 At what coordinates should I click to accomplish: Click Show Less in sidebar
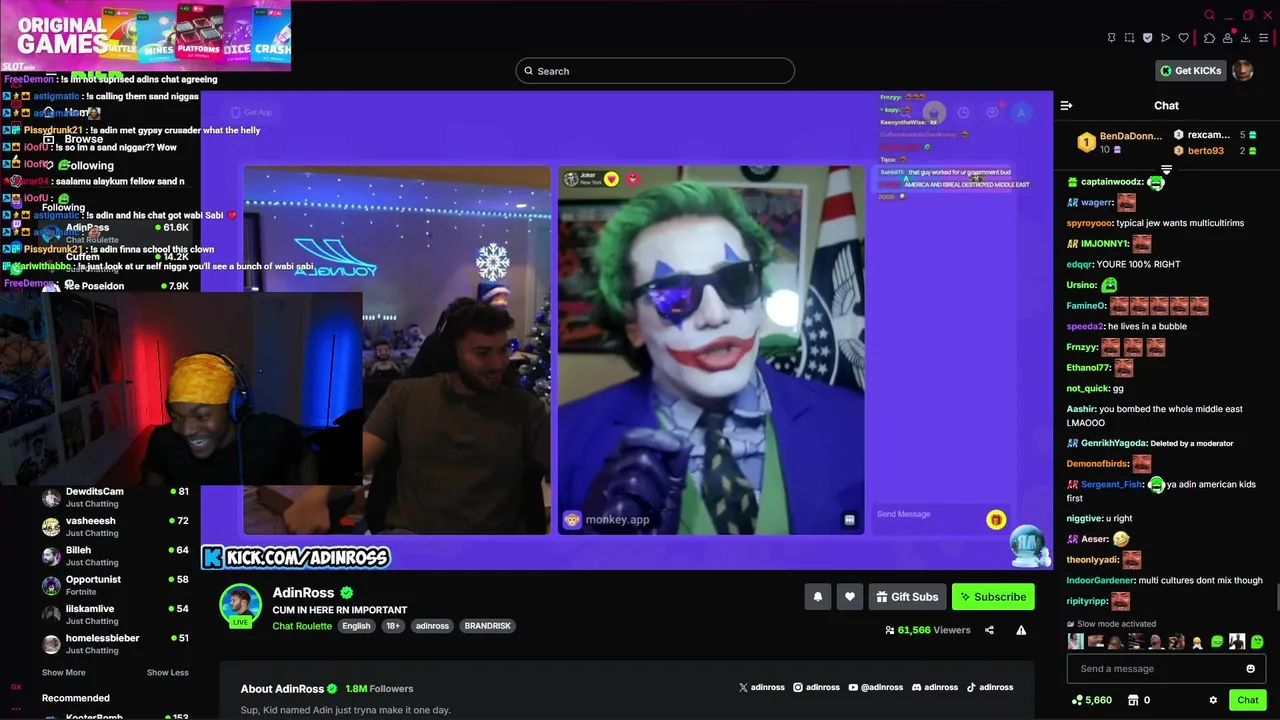[x=167, y=673]
